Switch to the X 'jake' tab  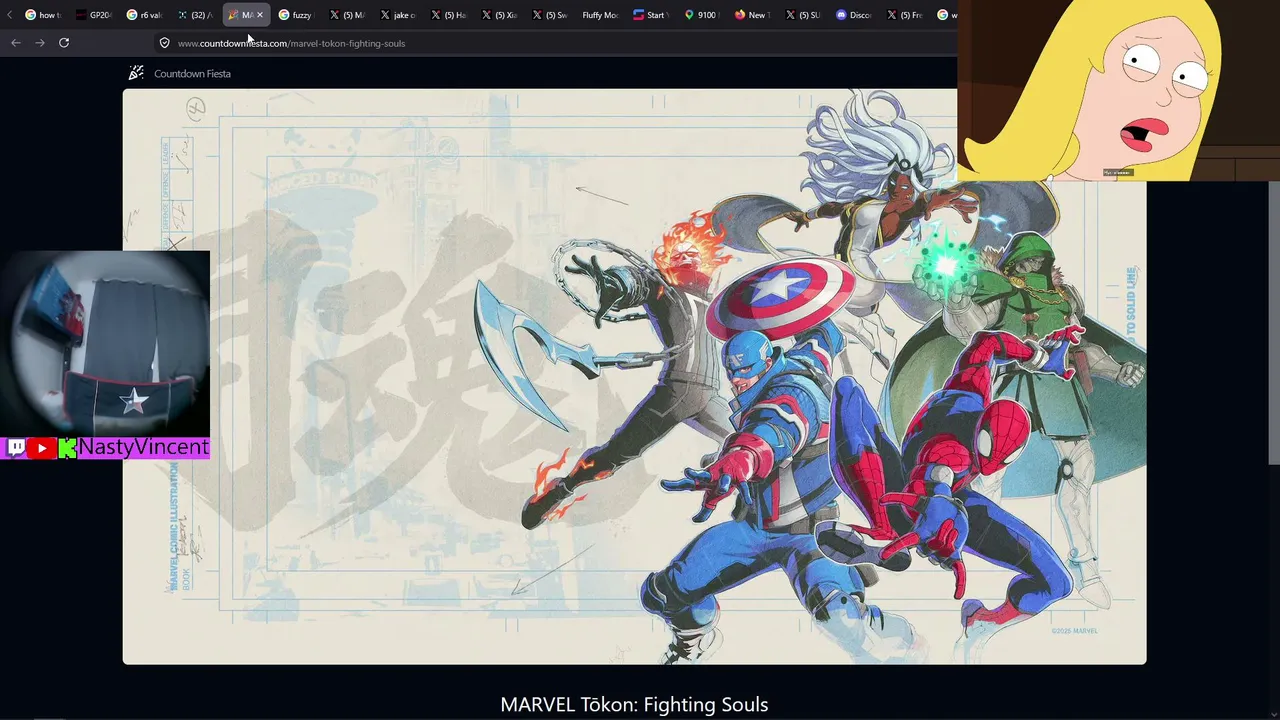tap(398, 15)
